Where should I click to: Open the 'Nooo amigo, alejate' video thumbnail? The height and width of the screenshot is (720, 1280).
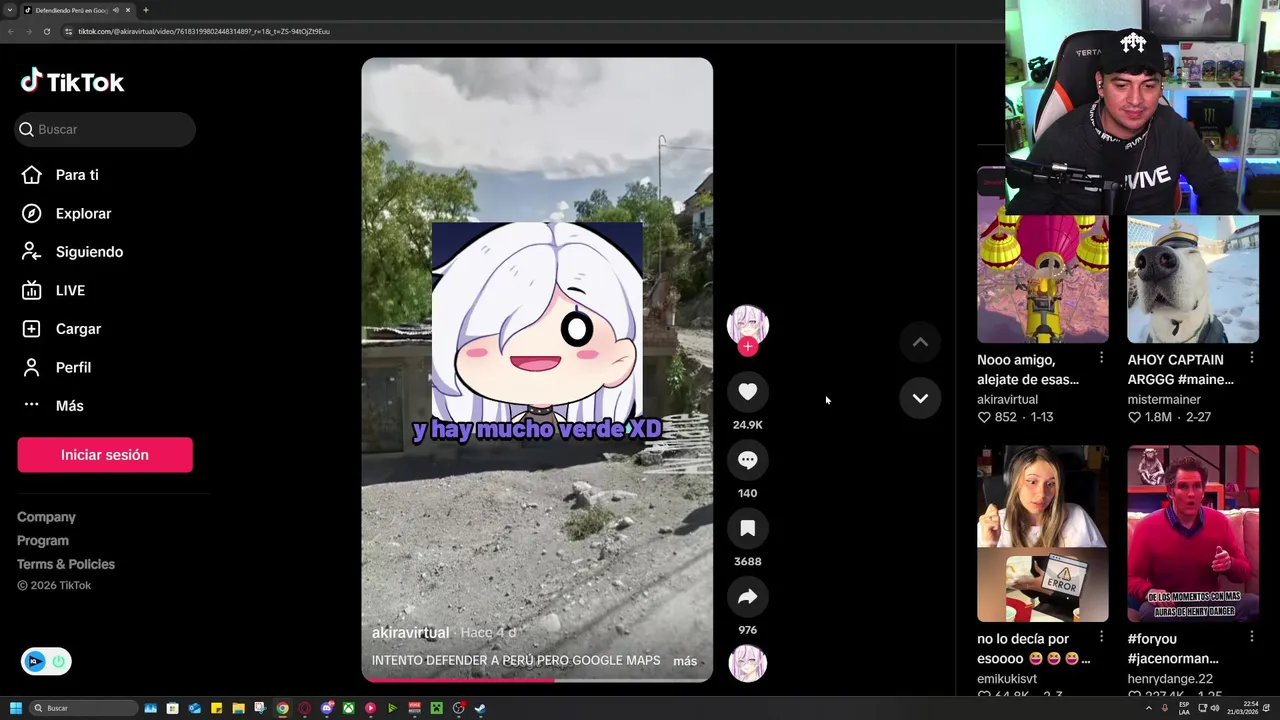[x=1043, y=255]
